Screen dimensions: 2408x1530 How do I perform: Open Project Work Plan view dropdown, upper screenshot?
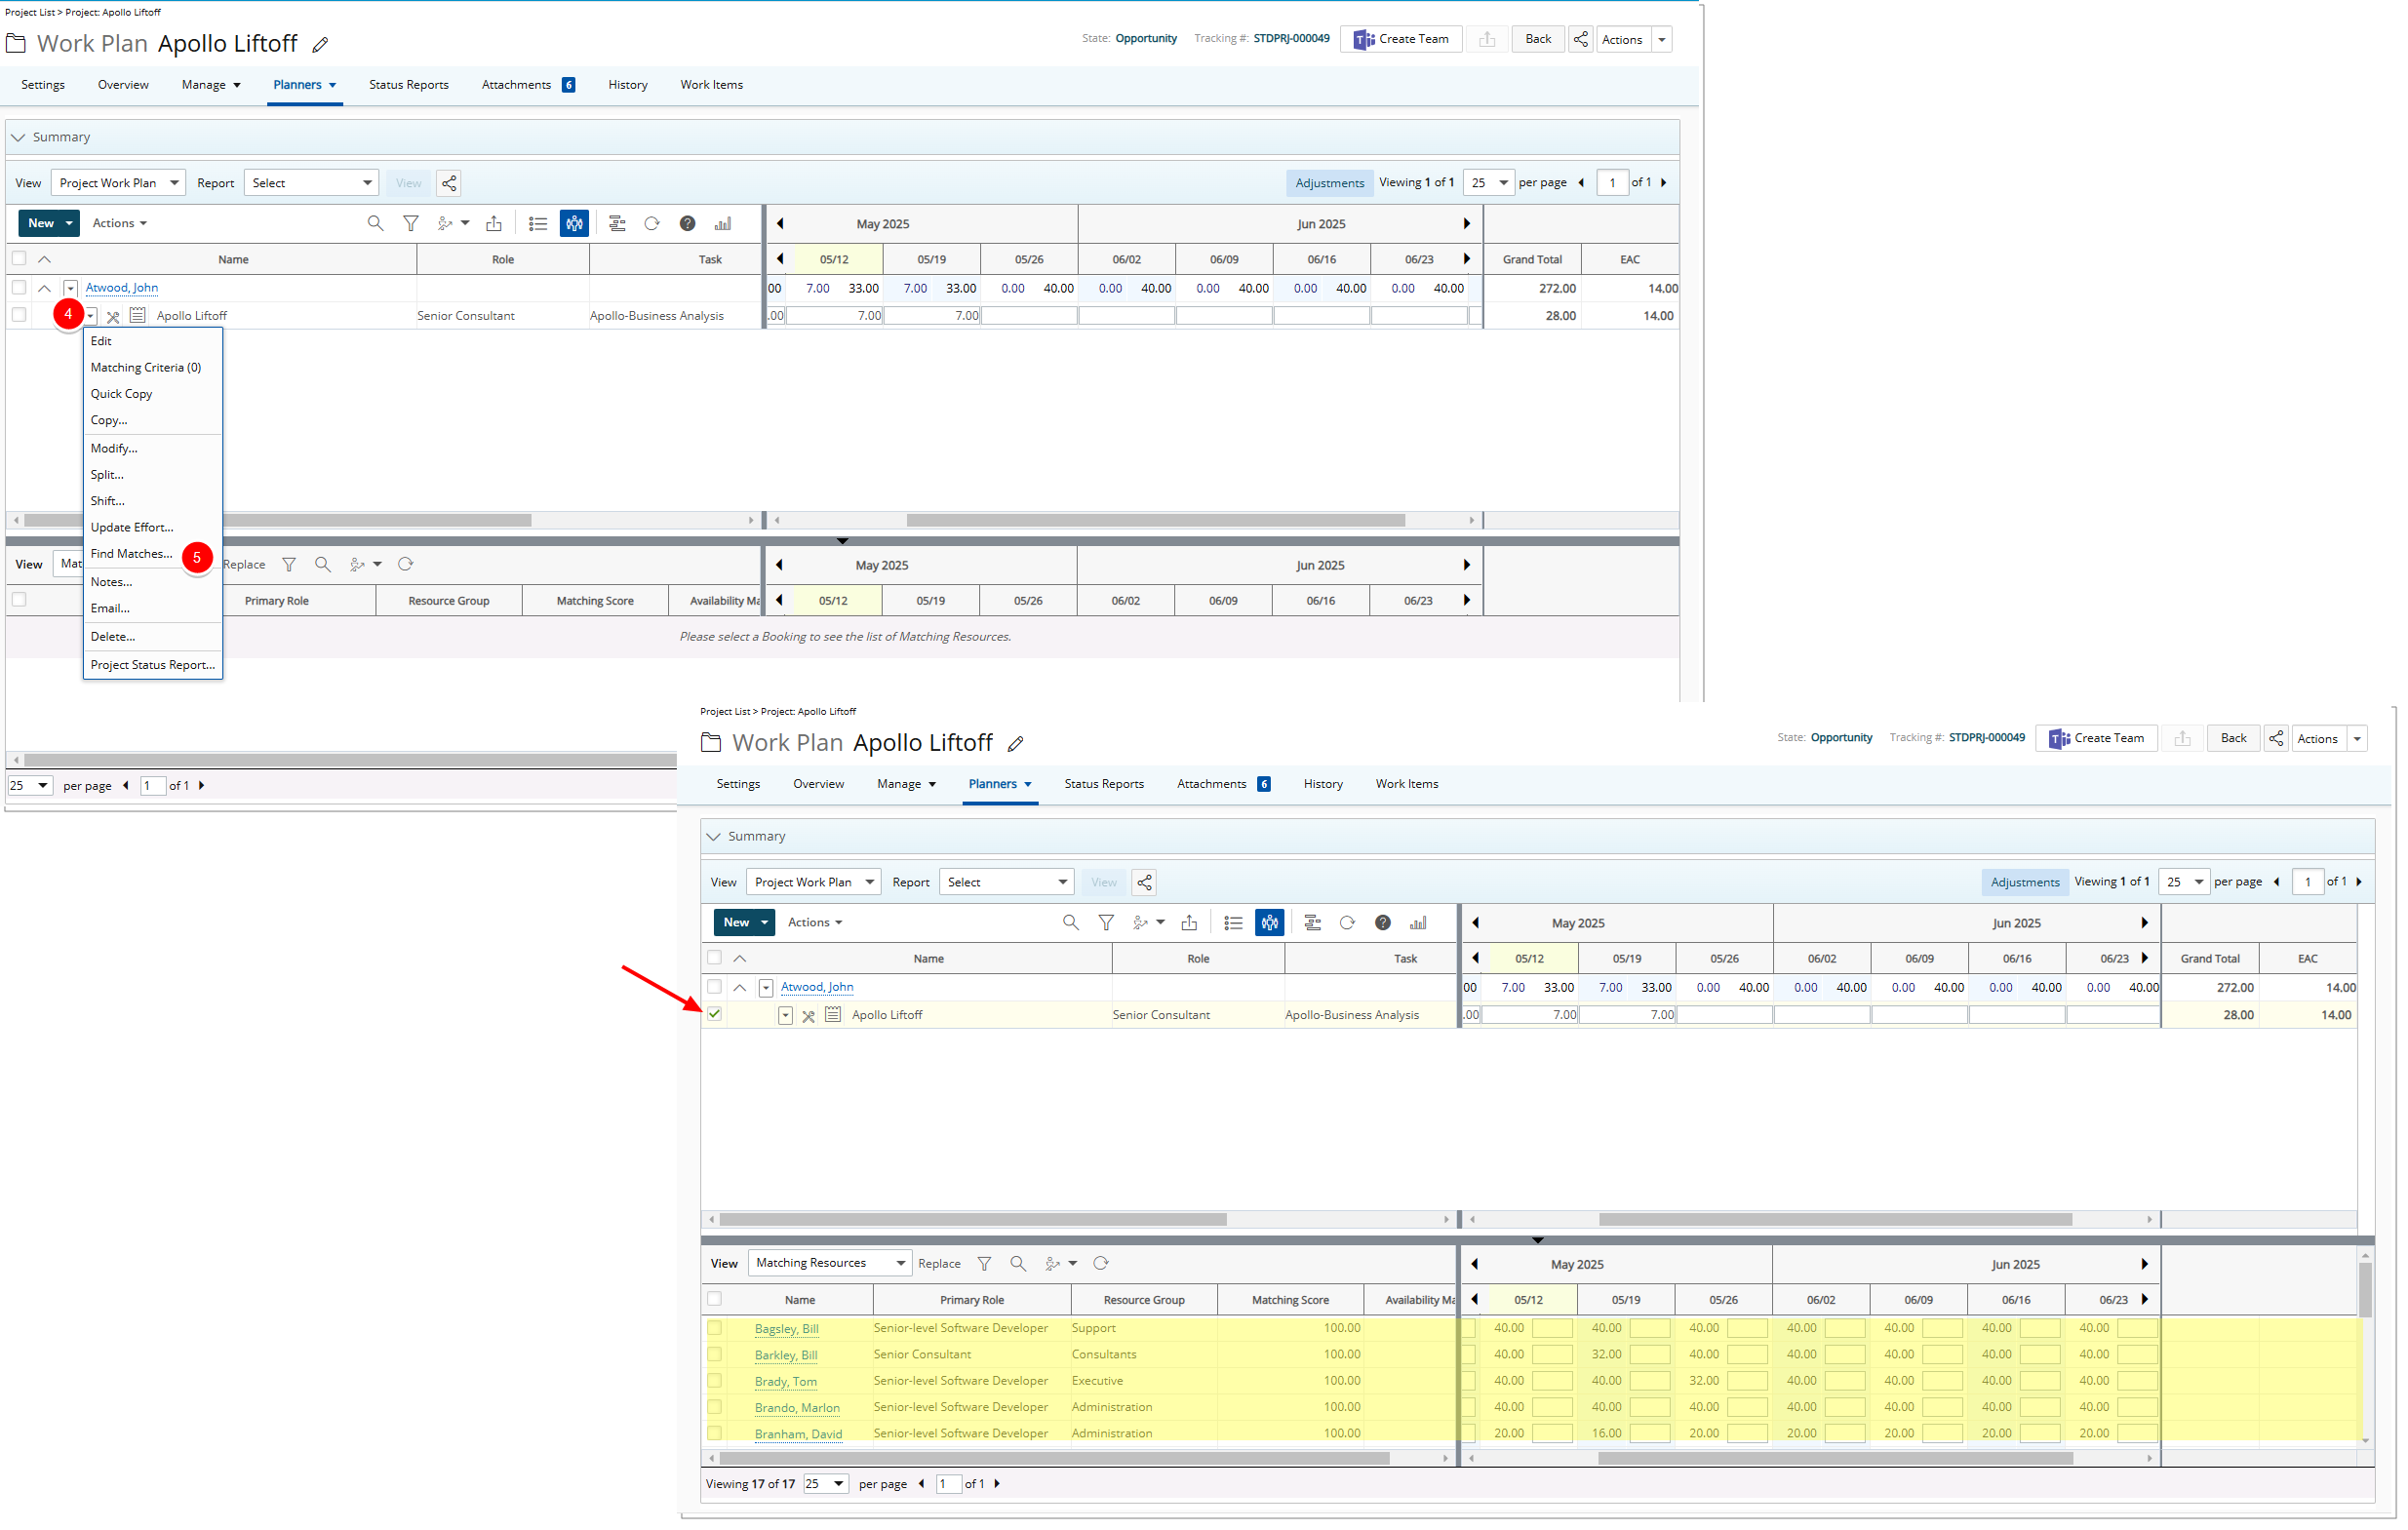(118, 183)
